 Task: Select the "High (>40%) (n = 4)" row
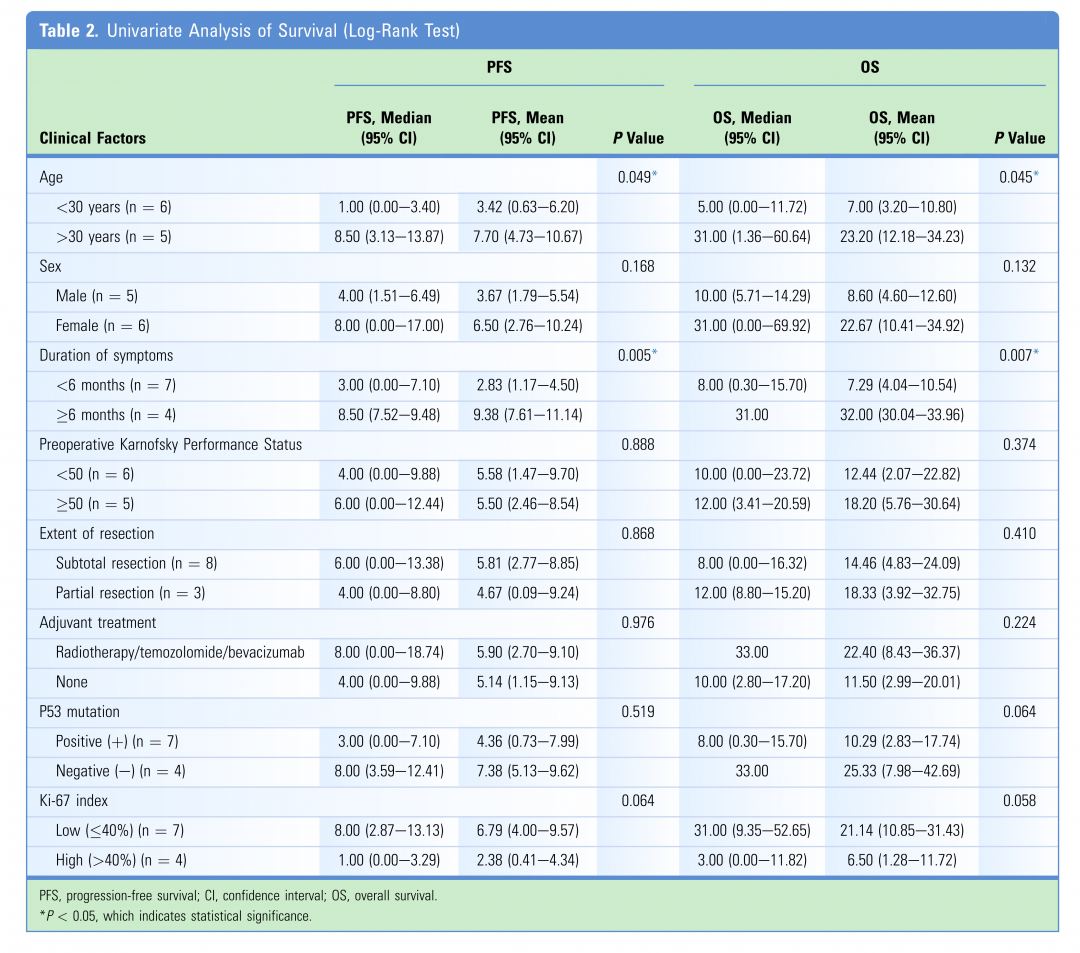coord(121,860)
